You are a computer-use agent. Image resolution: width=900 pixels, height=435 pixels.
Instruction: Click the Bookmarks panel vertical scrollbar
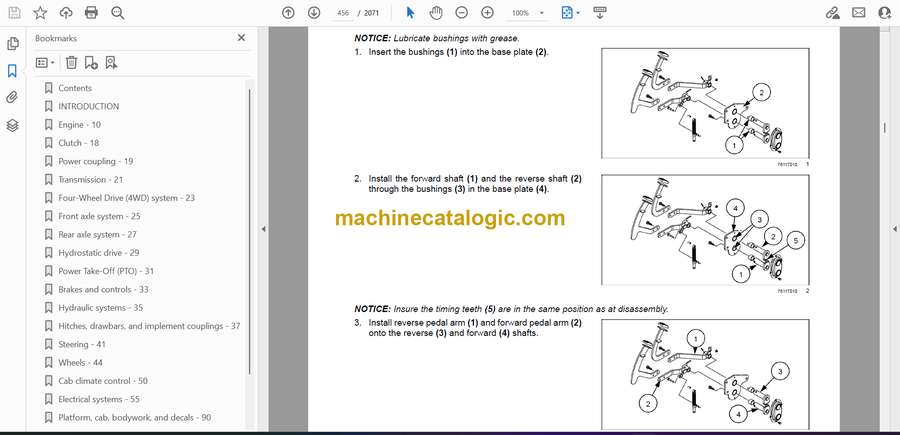(x=249, y=230)
